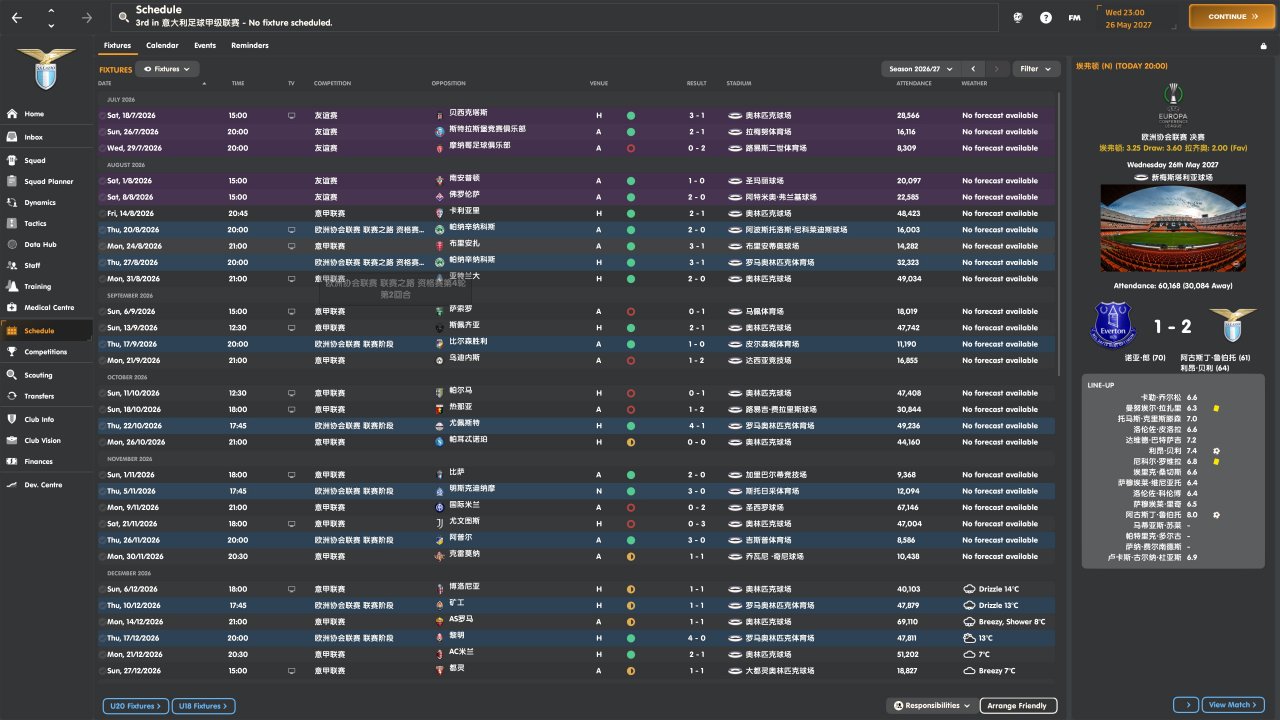Click the Competitions trophy icon
The width and height of the screenshot is (1280, 720).
(x=13, y=352)
